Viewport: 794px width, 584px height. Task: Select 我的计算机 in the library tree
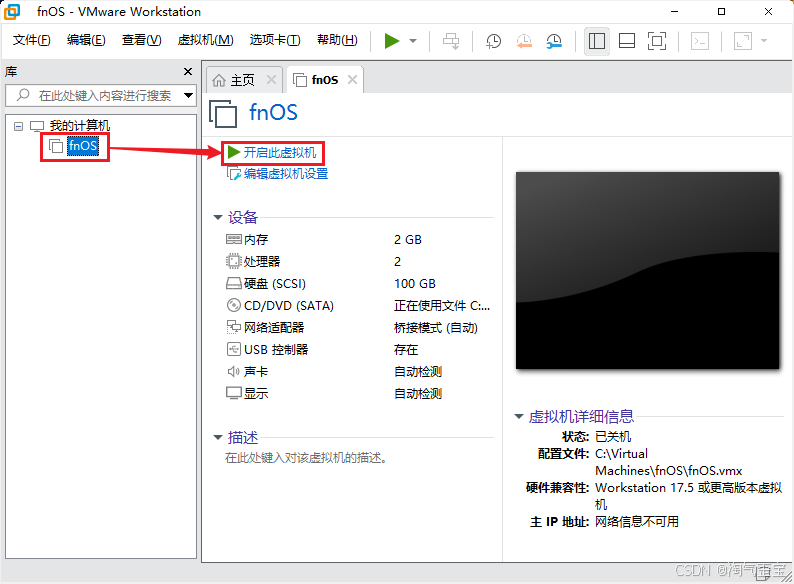coord(80,126)
